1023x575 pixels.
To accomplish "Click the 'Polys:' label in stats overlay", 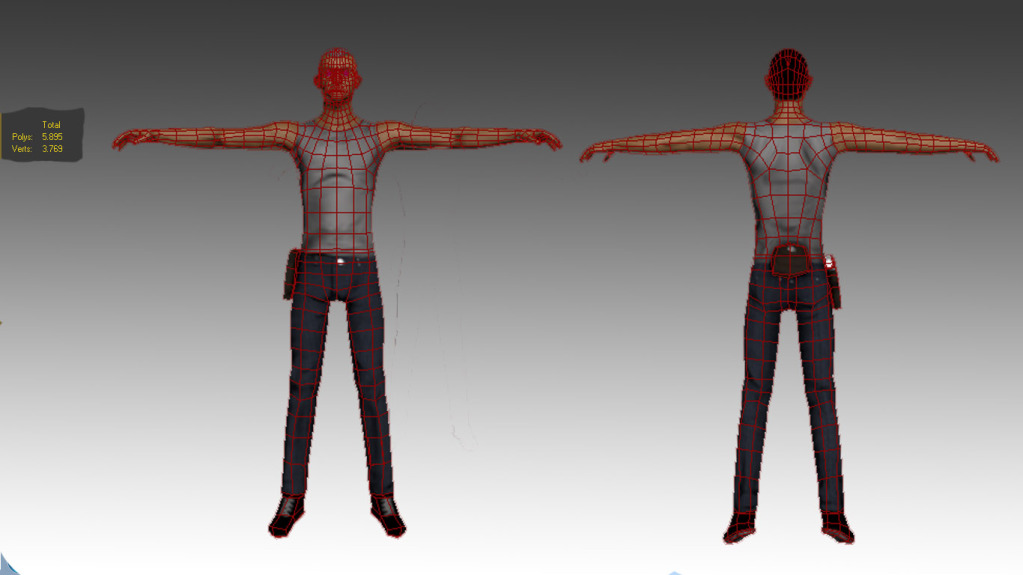I will pyautogui.click(x=22, y=137).
